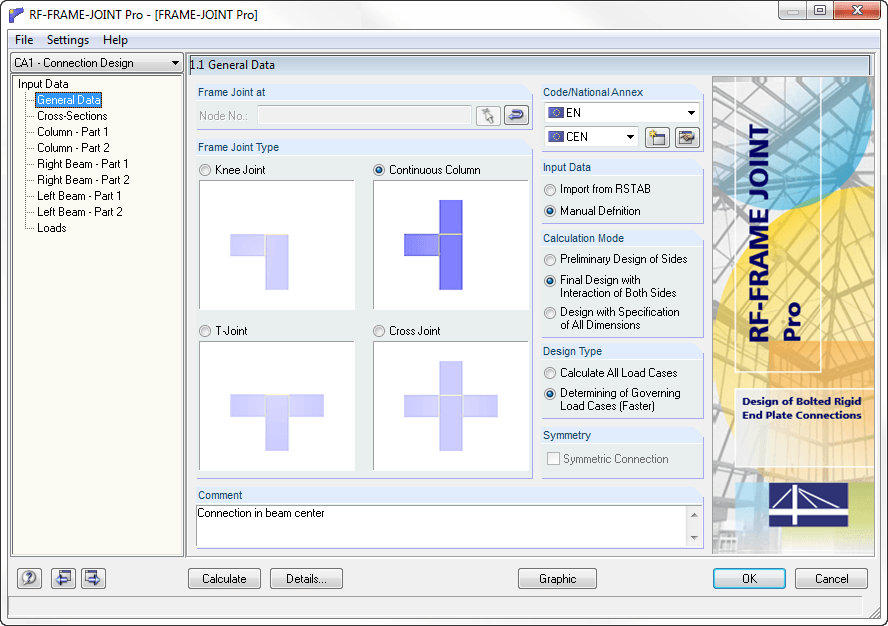
Task: Edit annex parameters via the hand icon
Action: (x=686, y=137)
